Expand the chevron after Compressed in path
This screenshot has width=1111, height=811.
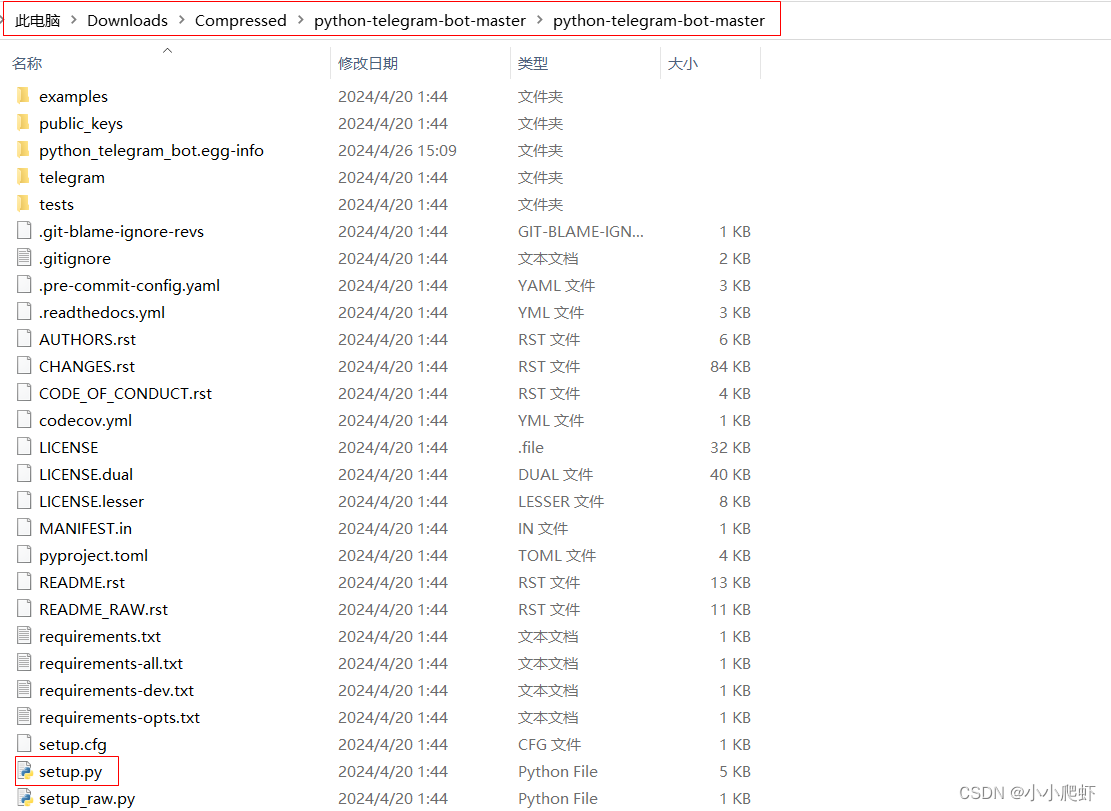point(300,20)
